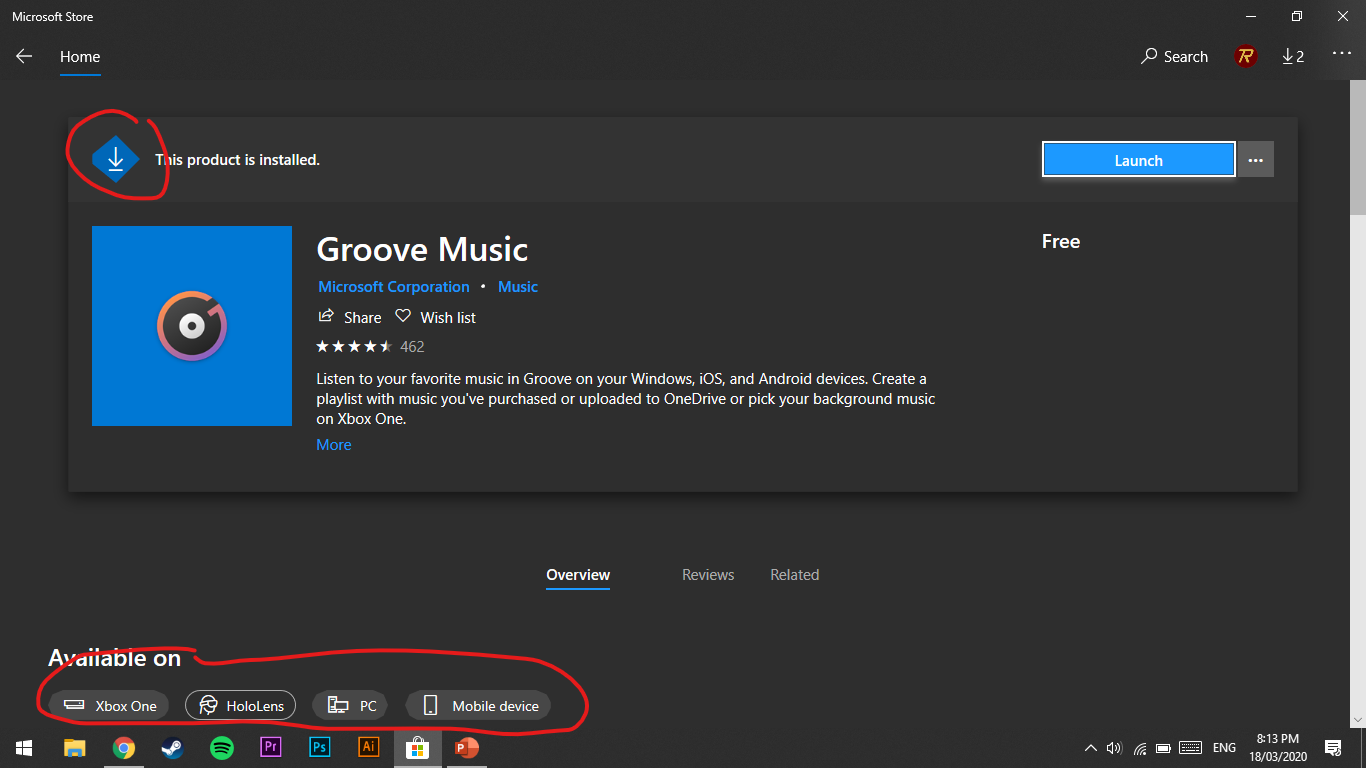Click the blue installed download icon
Viewport: 1366px width, 768px height.
(115, 159)
